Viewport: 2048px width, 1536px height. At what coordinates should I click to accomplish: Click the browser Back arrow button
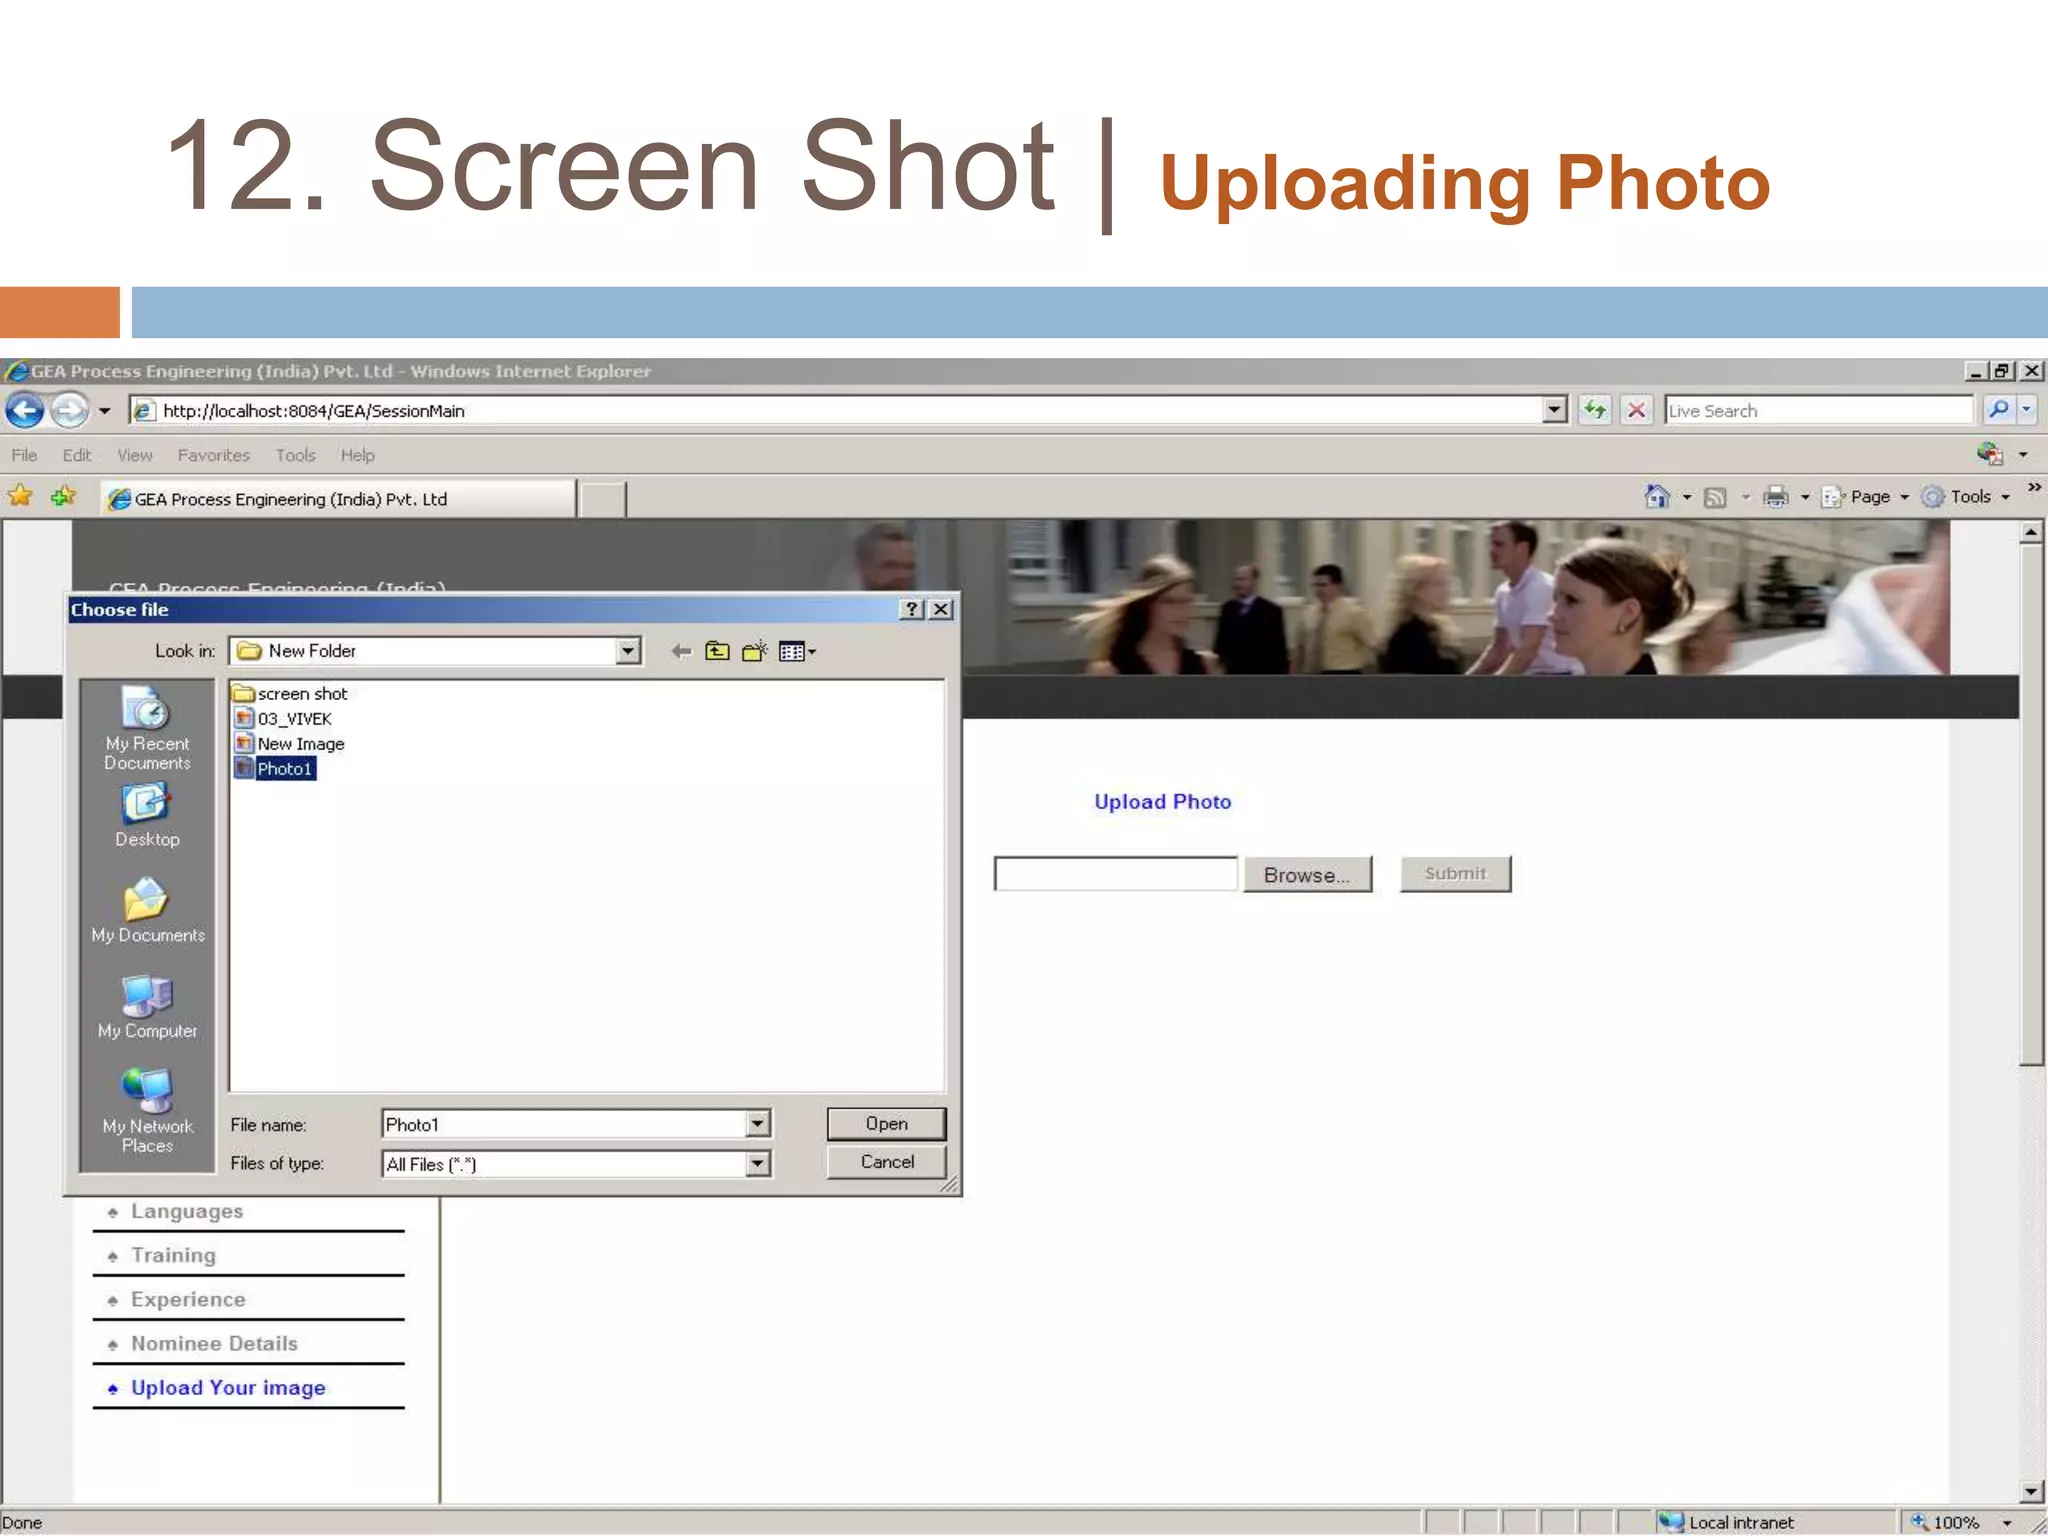tap(25, 410)
